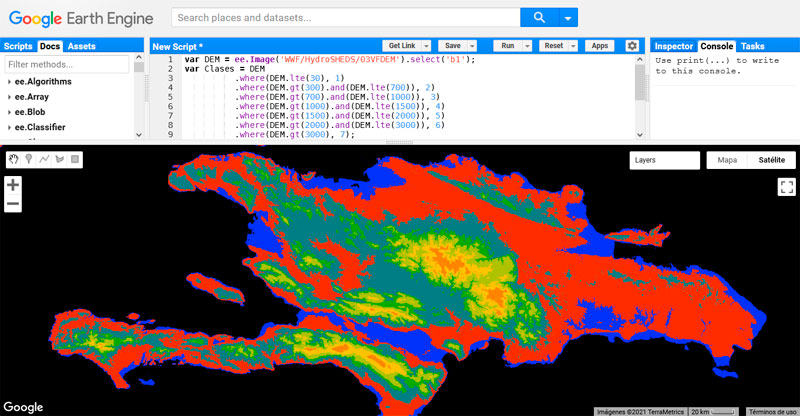Click the search places and datasets field
Screen dimensions: 800x416
pos(346,17)
